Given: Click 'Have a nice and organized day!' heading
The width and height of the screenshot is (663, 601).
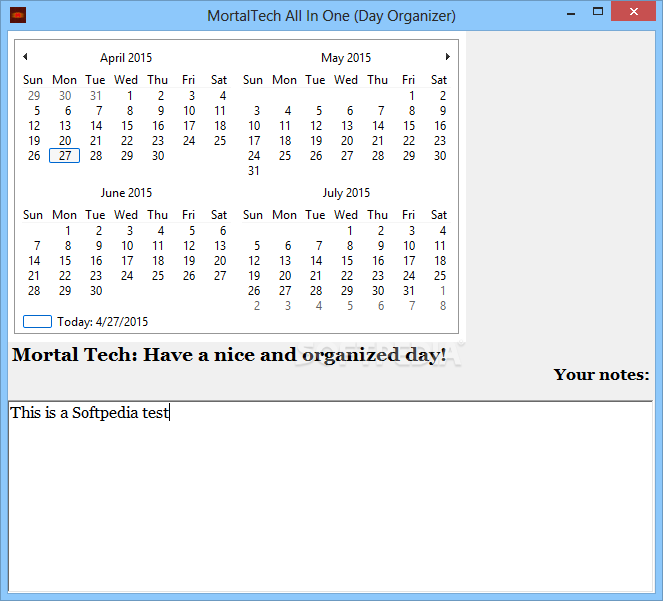Looking at the screenshot, I should [x=295, y=355].
